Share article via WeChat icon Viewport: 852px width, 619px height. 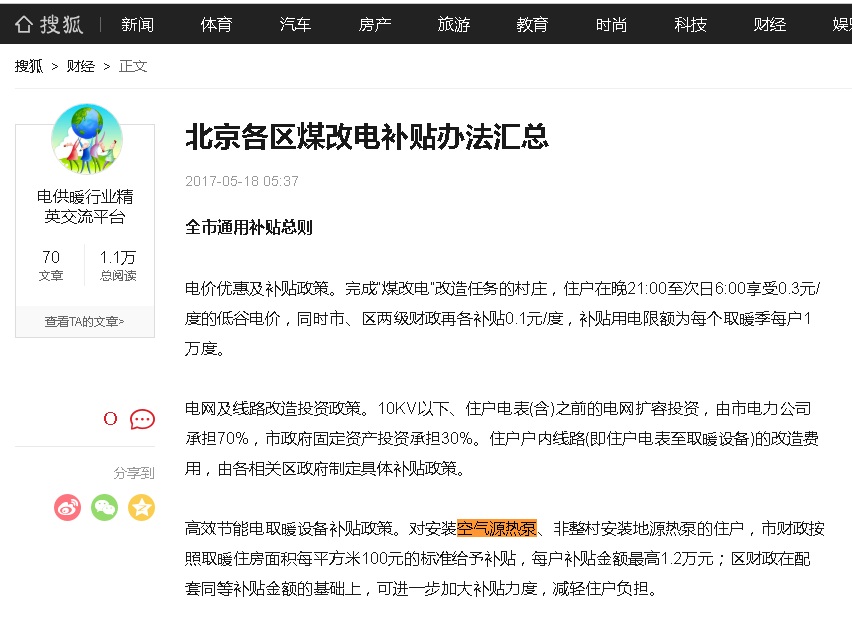pos(104,507)
